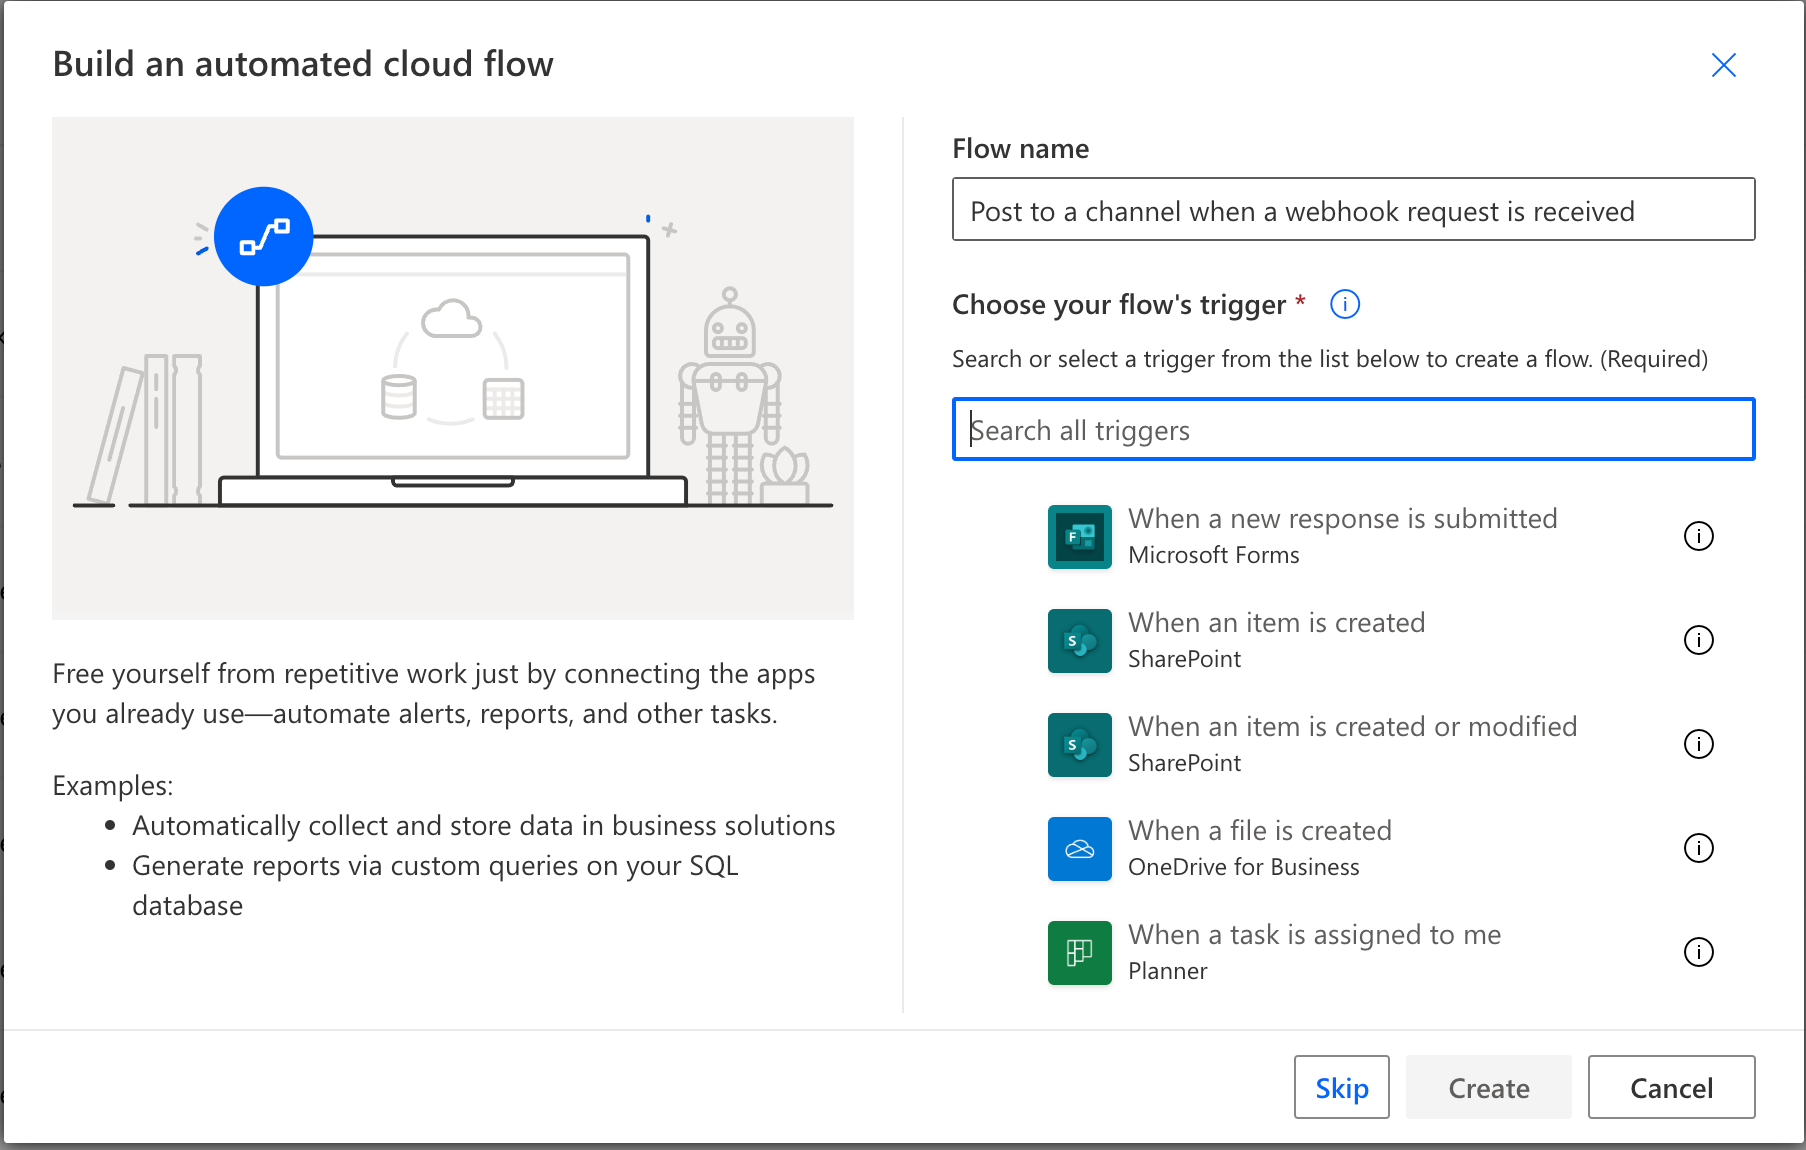Click the Create button

pos(1488,1087)
